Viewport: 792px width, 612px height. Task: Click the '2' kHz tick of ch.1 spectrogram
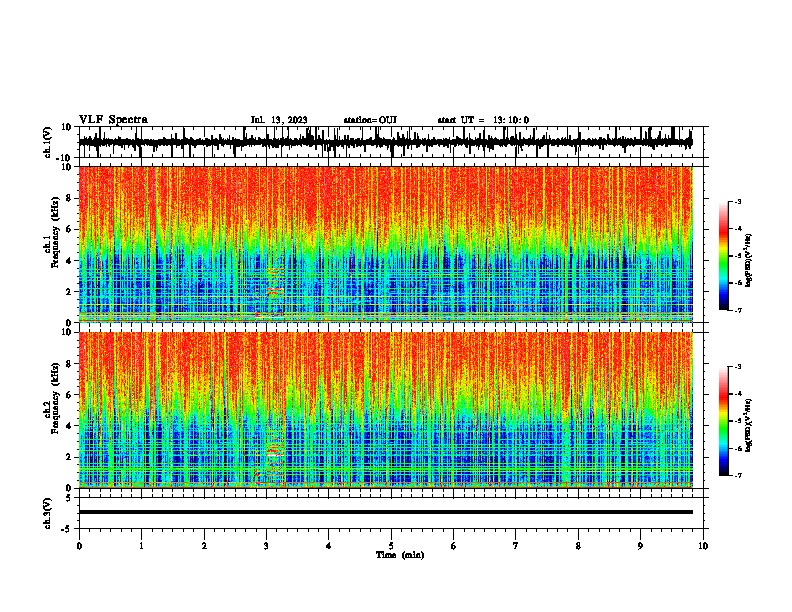[x=69, y=291]
